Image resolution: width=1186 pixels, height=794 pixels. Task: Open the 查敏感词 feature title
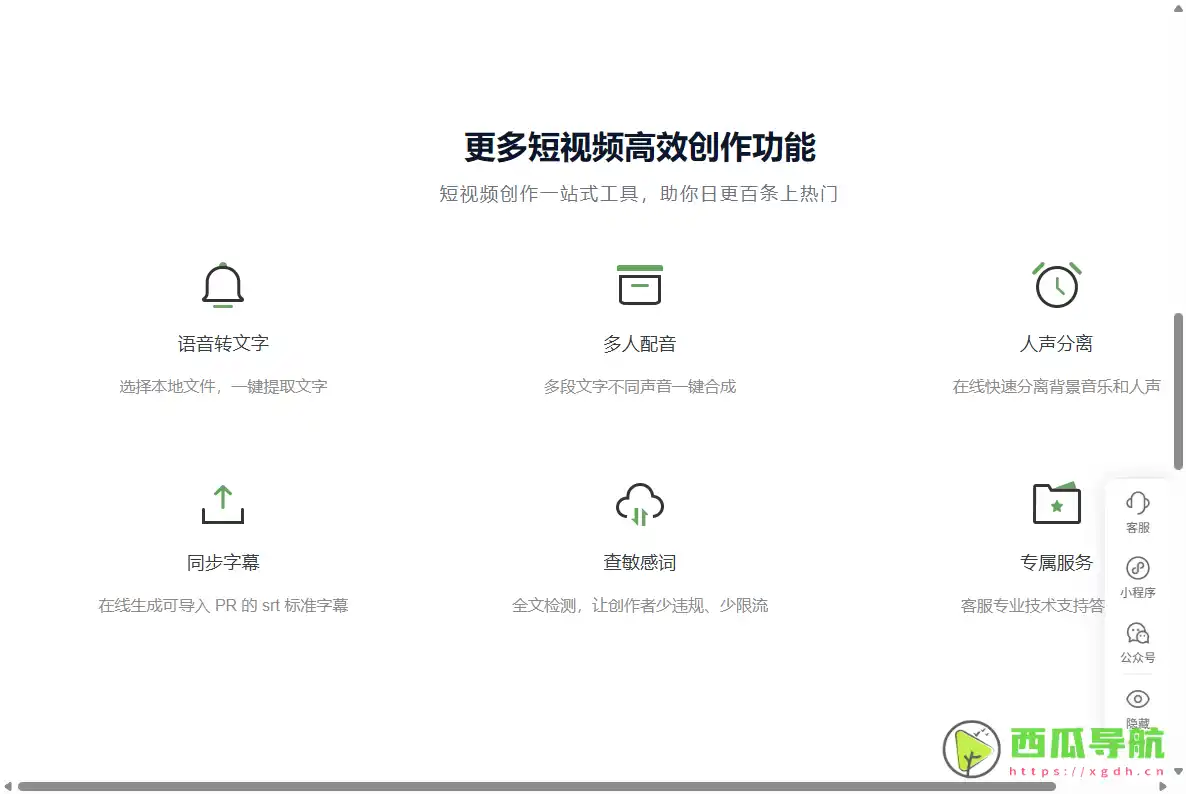tap(640, 563)
